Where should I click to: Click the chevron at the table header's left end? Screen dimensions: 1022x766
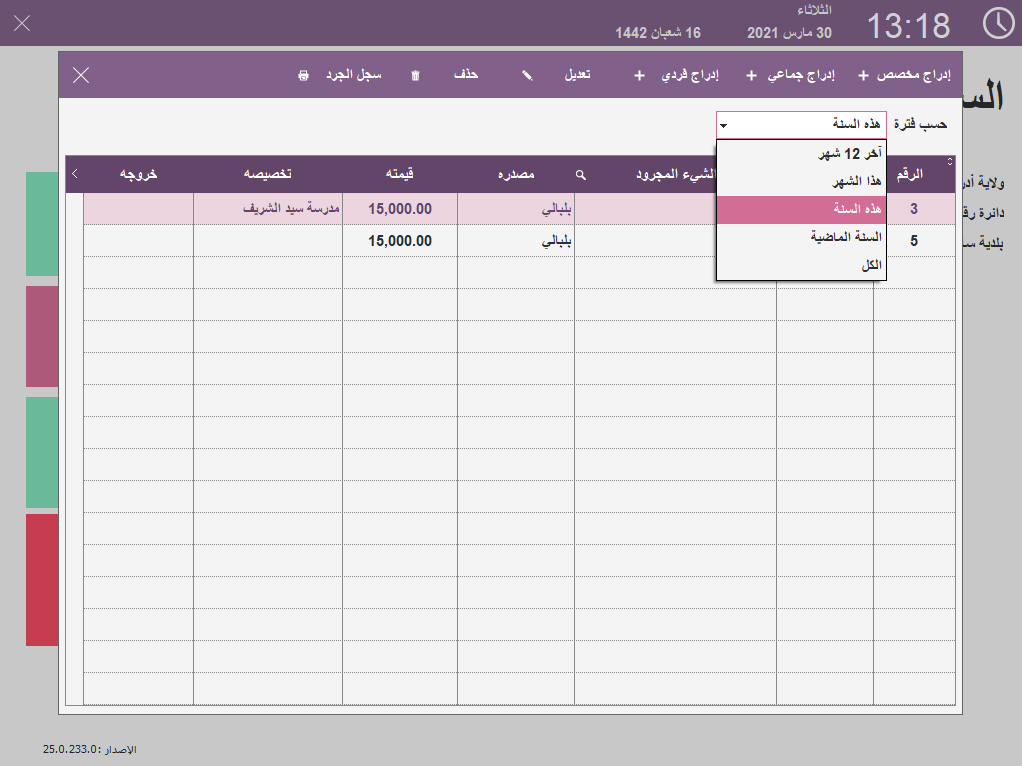[75, 174]
